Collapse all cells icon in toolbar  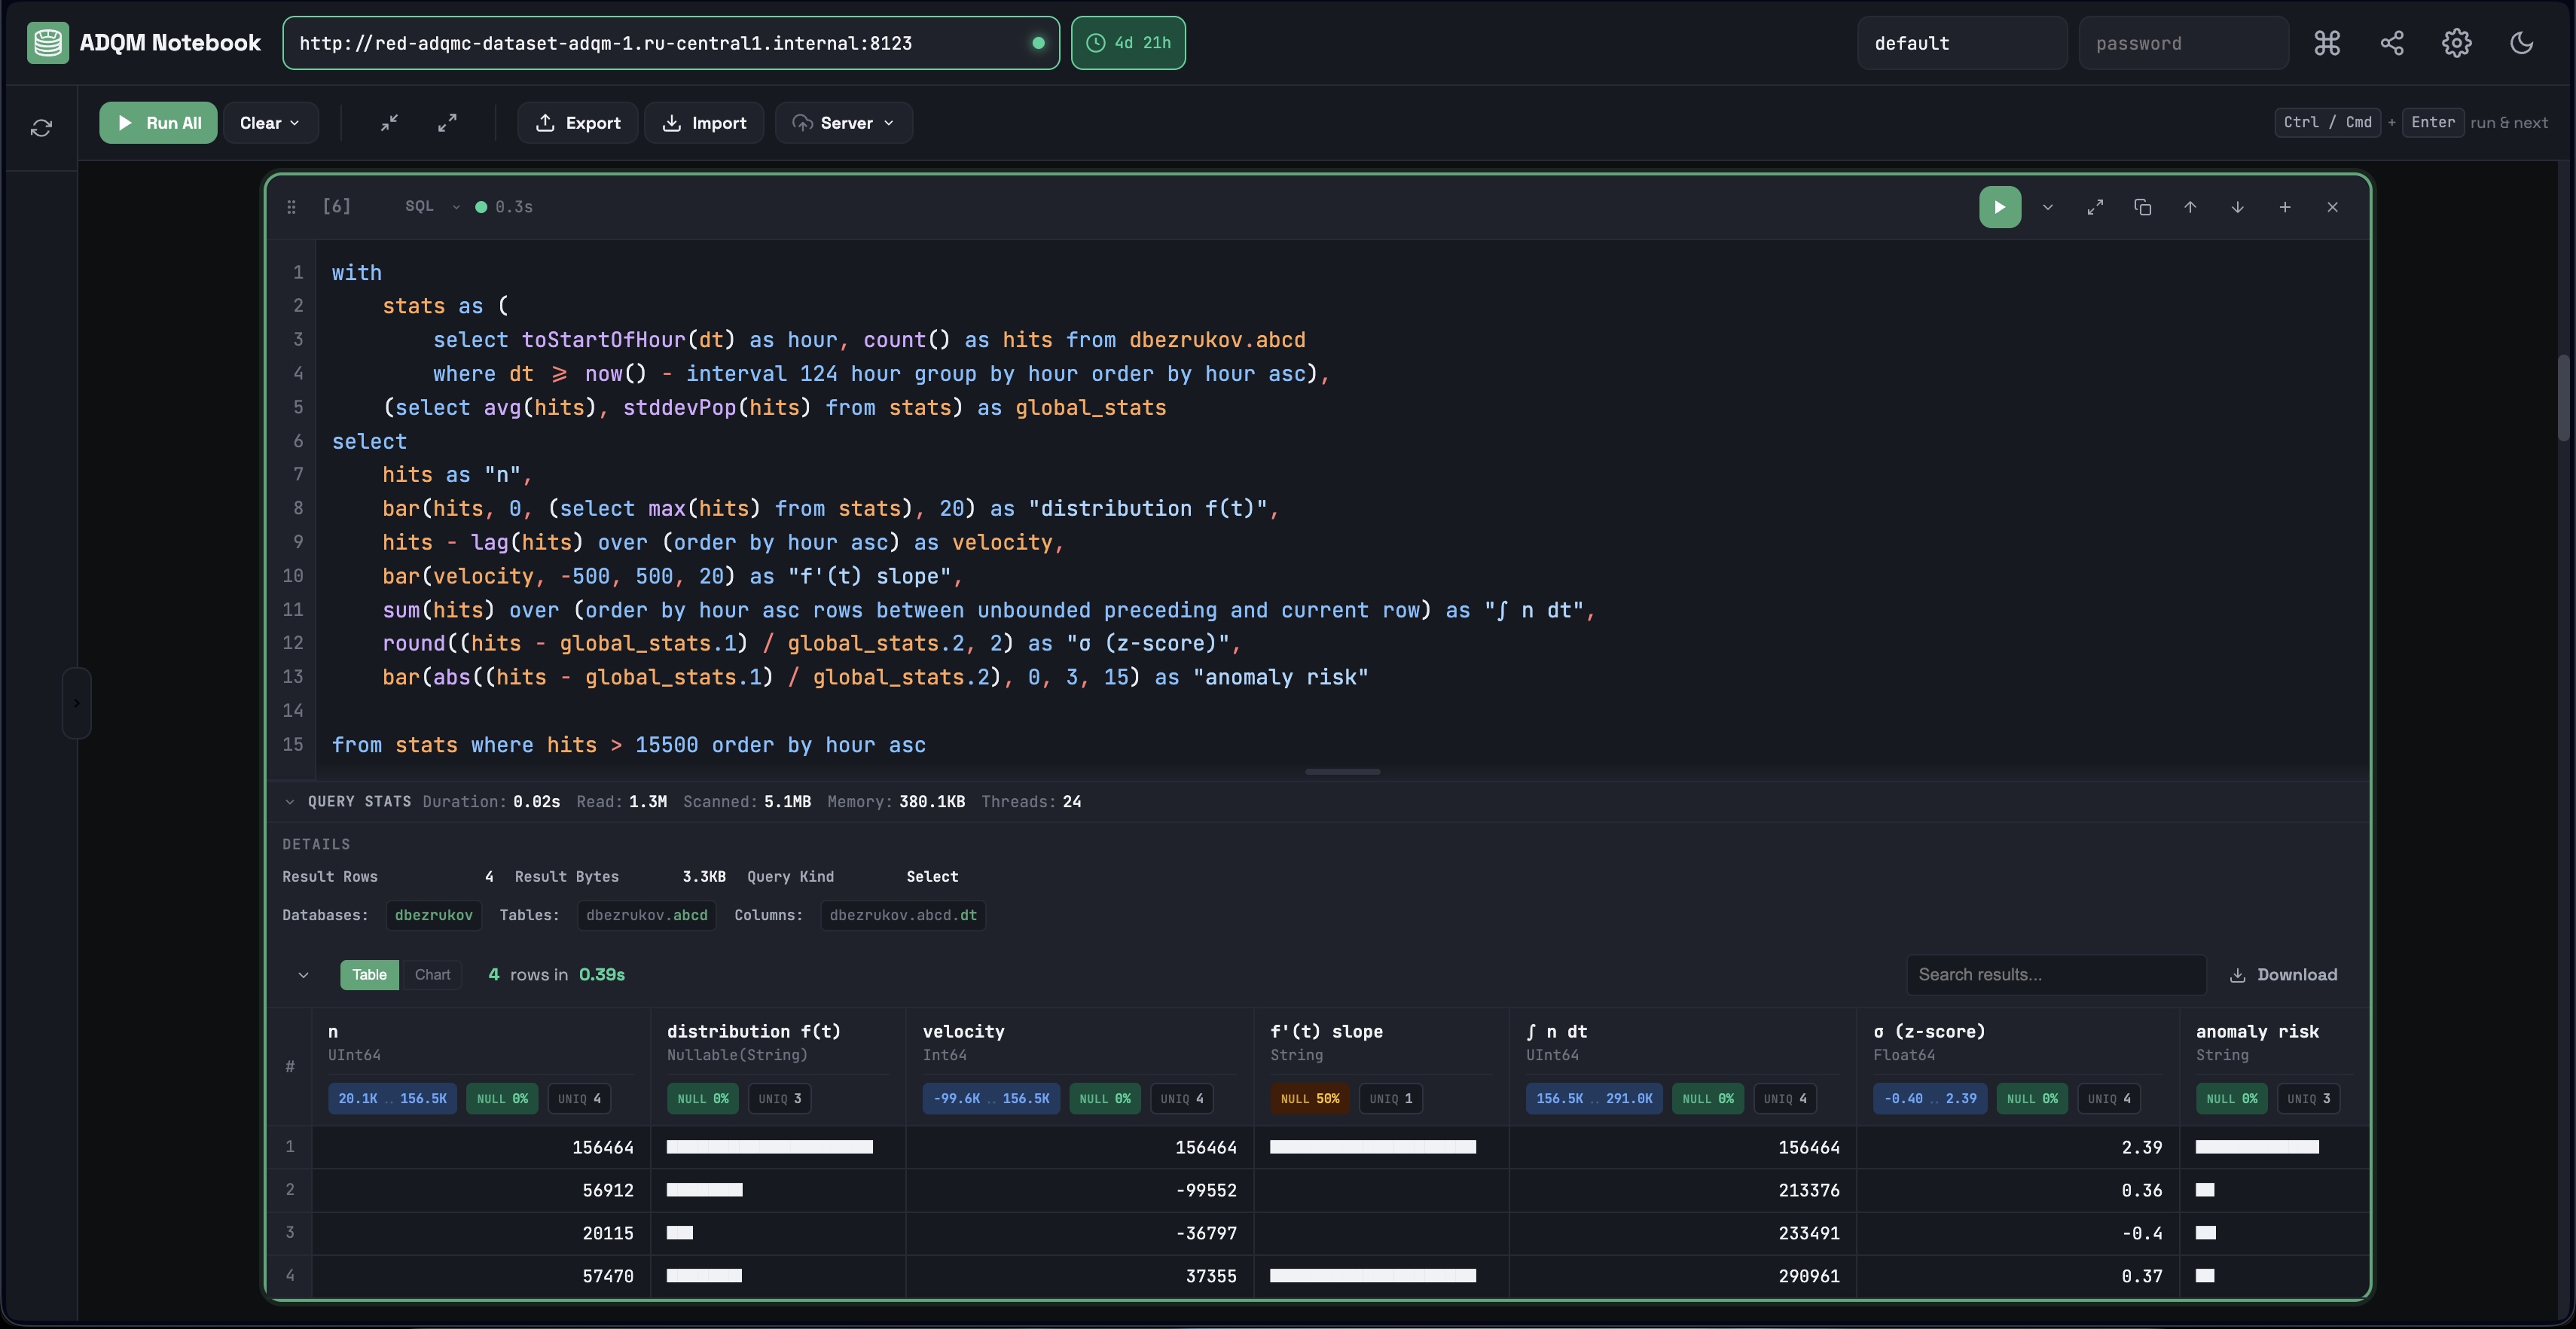(x=389, y=122)
